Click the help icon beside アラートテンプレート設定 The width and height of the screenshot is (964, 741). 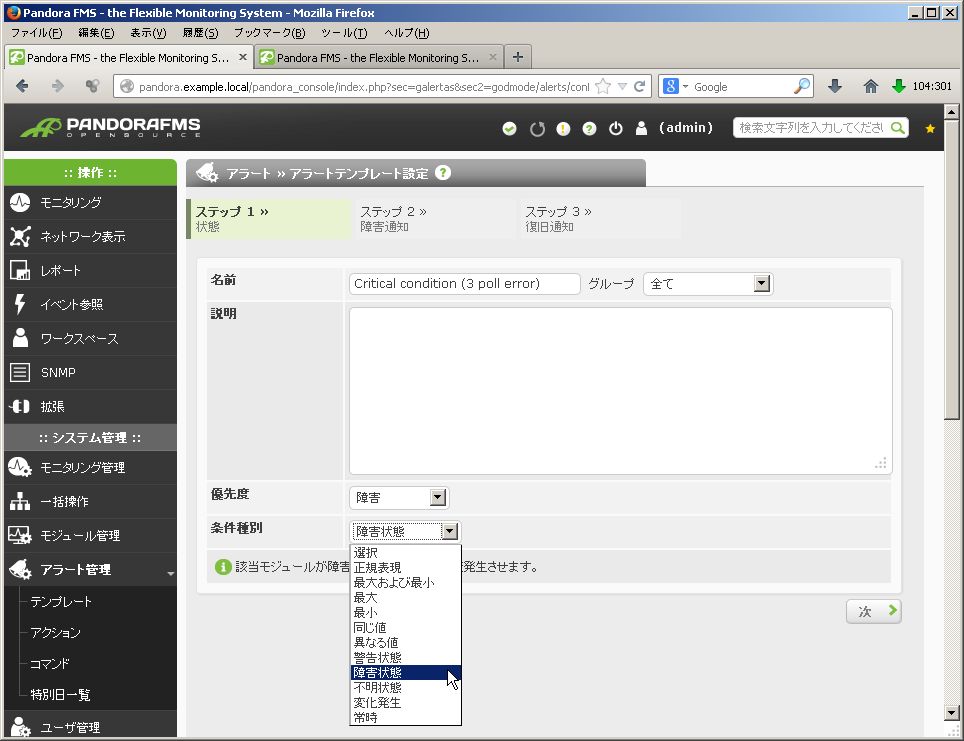(443, 173)
